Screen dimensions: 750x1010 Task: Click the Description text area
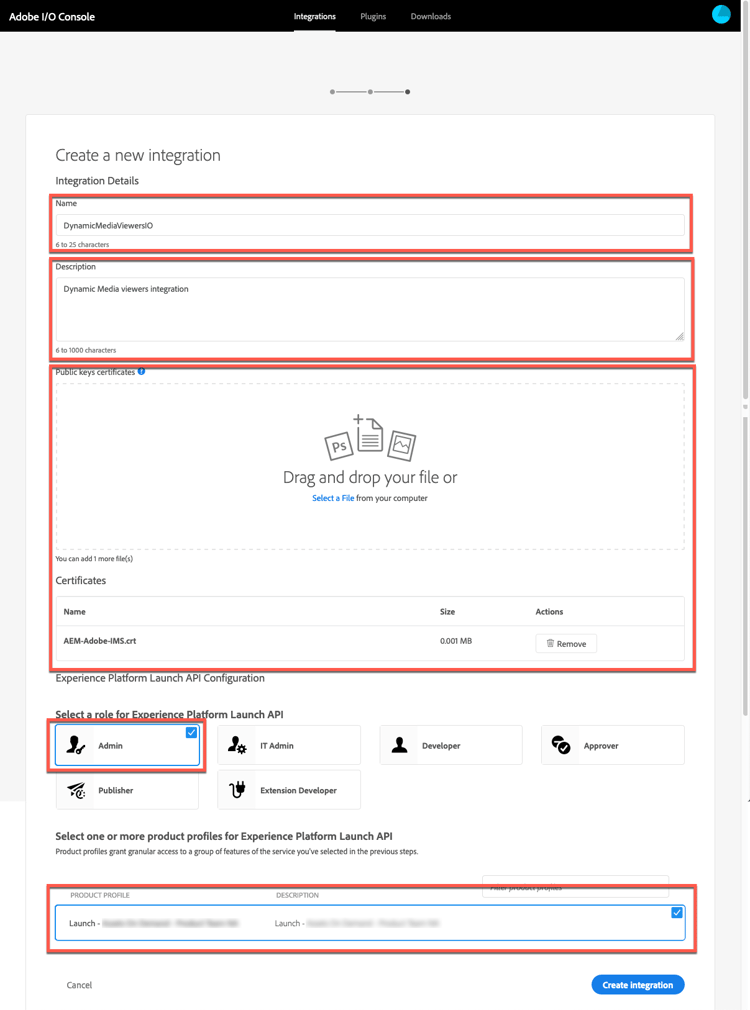point(370,309)
